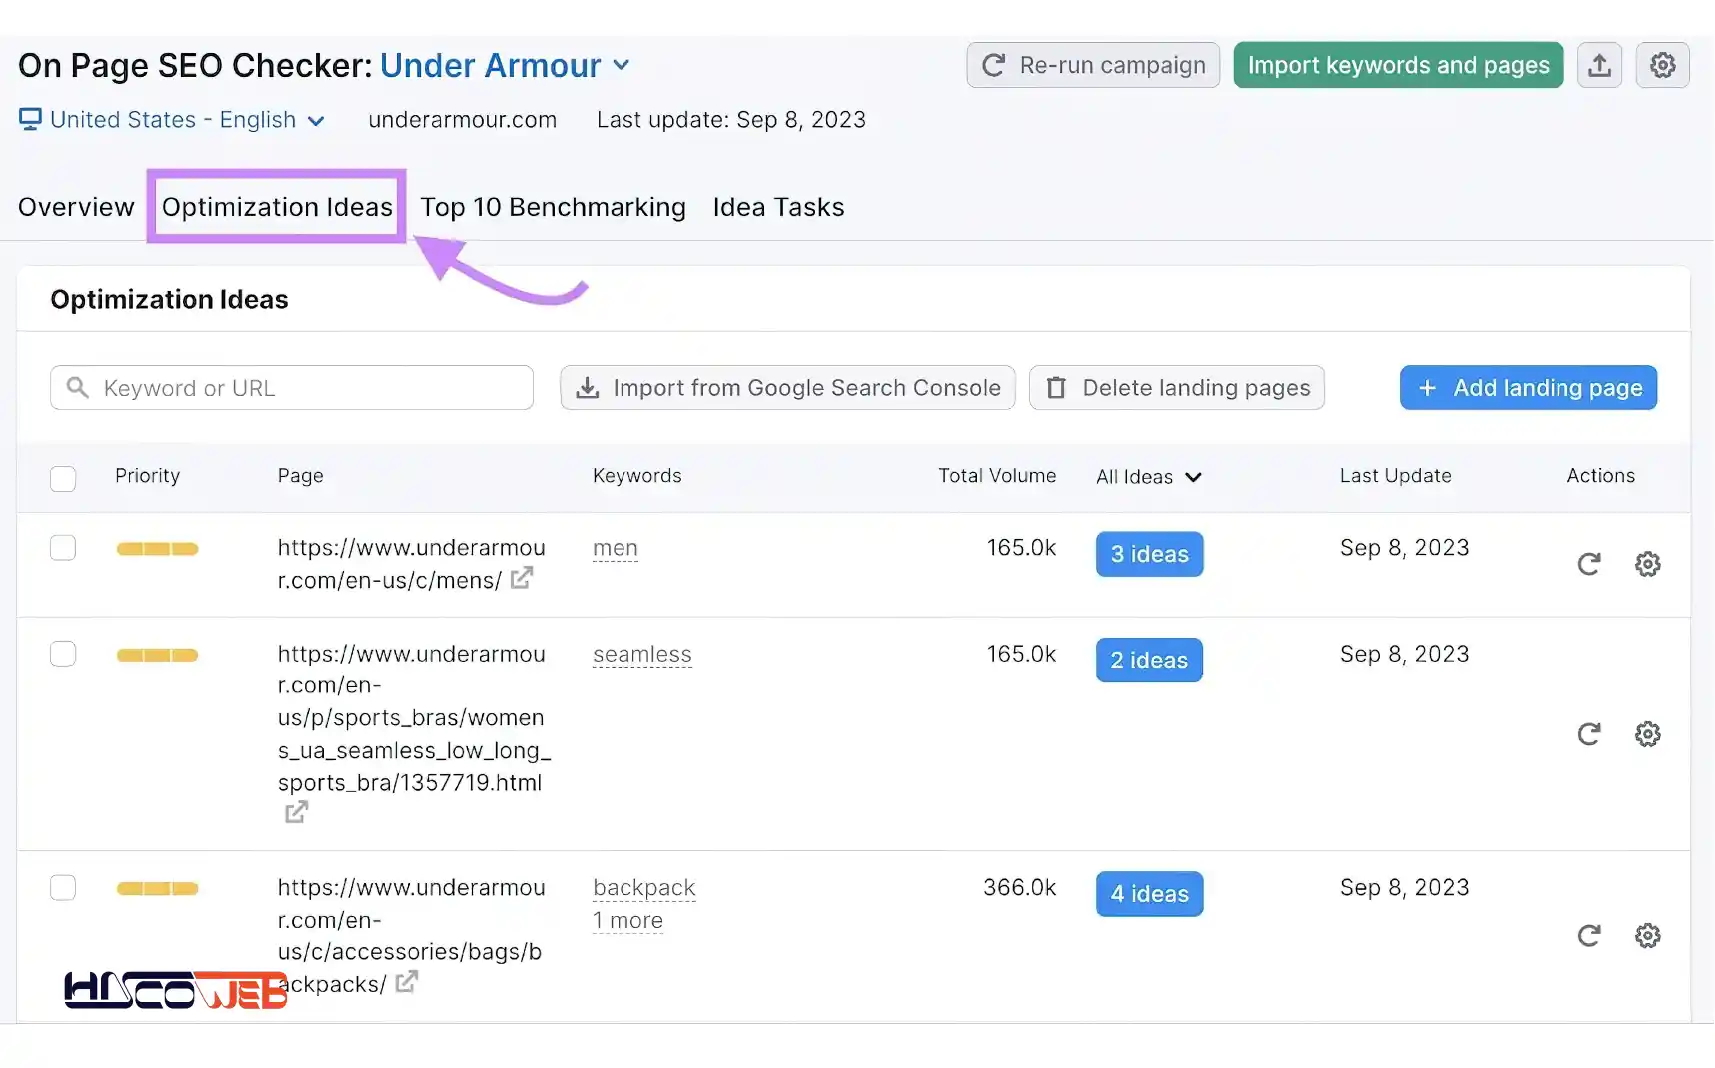The width and height of the screenshot is (1715, 1068).
Task: Click the Page column header
Action: pos(300,476)
